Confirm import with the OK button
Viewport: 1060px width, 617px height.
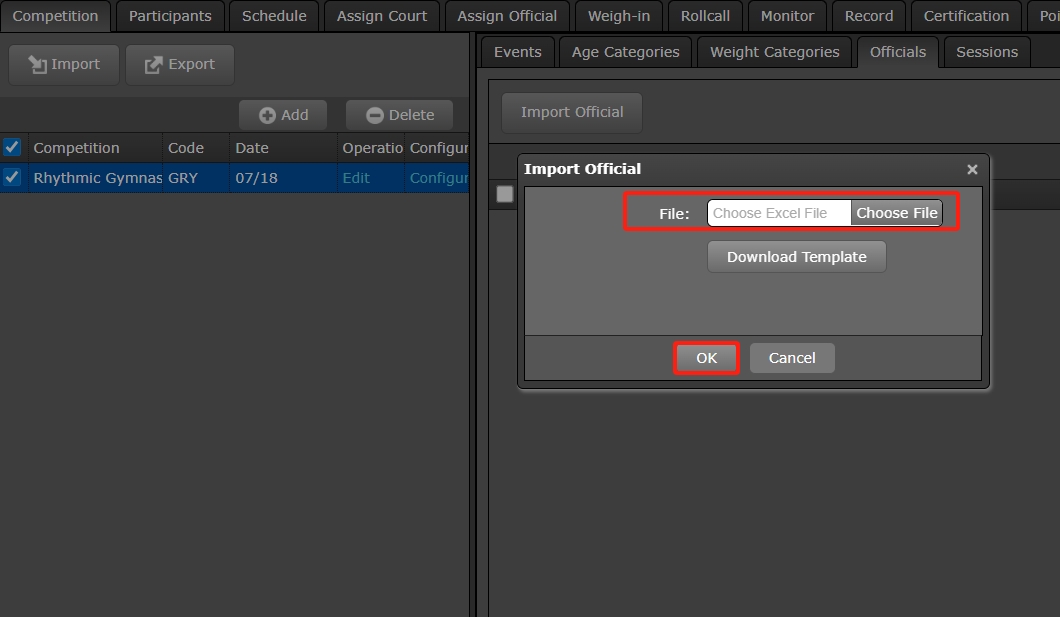pyautogui.click(x=706, y=358)
